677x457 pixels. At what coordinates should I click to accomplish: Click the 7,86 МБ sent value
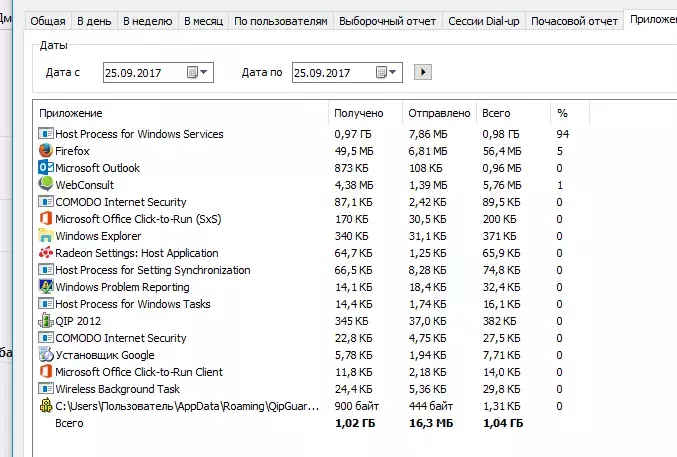(x=428, y=134)
